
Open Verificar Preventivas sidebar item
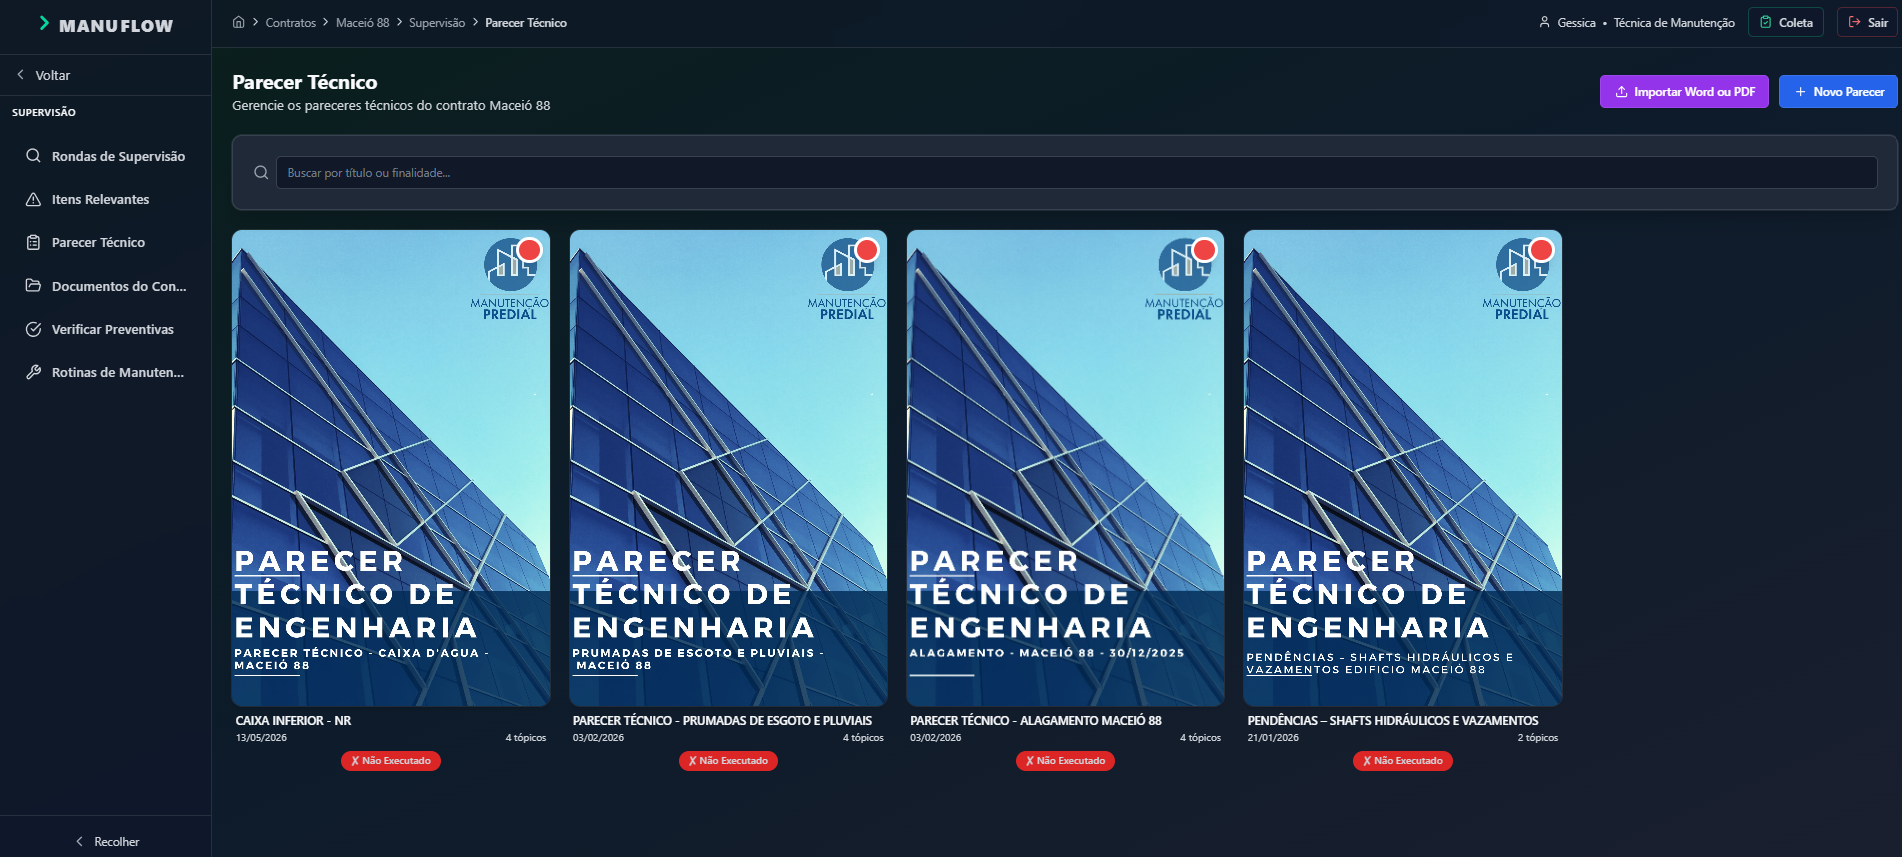[106, 329]
